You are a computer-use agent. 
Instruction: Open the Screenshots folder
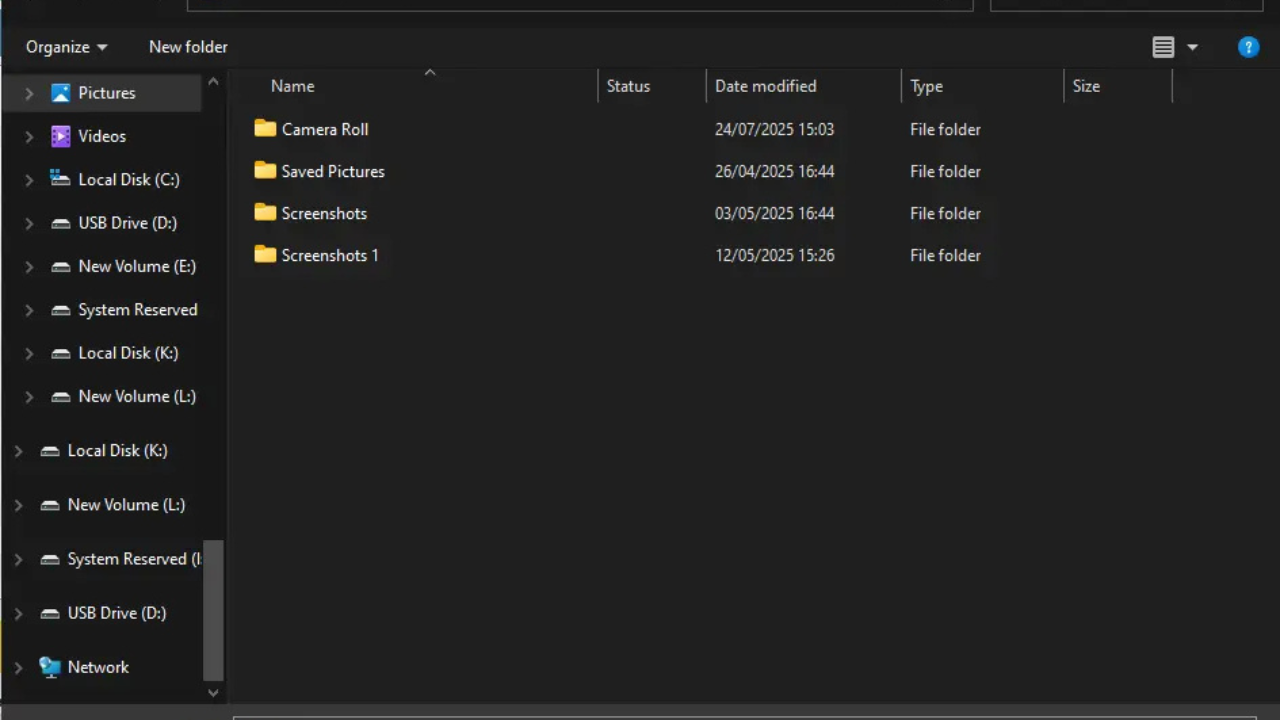323,213
